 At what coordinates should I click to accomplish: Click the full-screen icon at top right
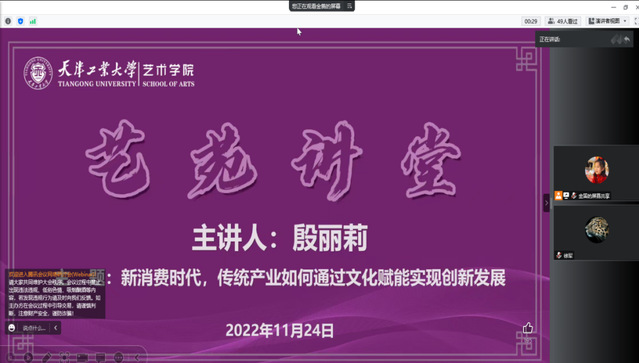tap(636, 21)
